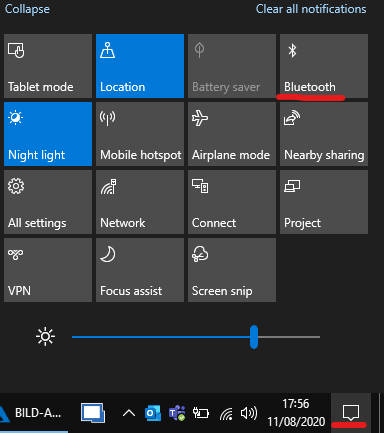The width and height of the screenshot is (384, 433).
Task: Open the BILD-A... taskbar app
Action: click(33, 413)
